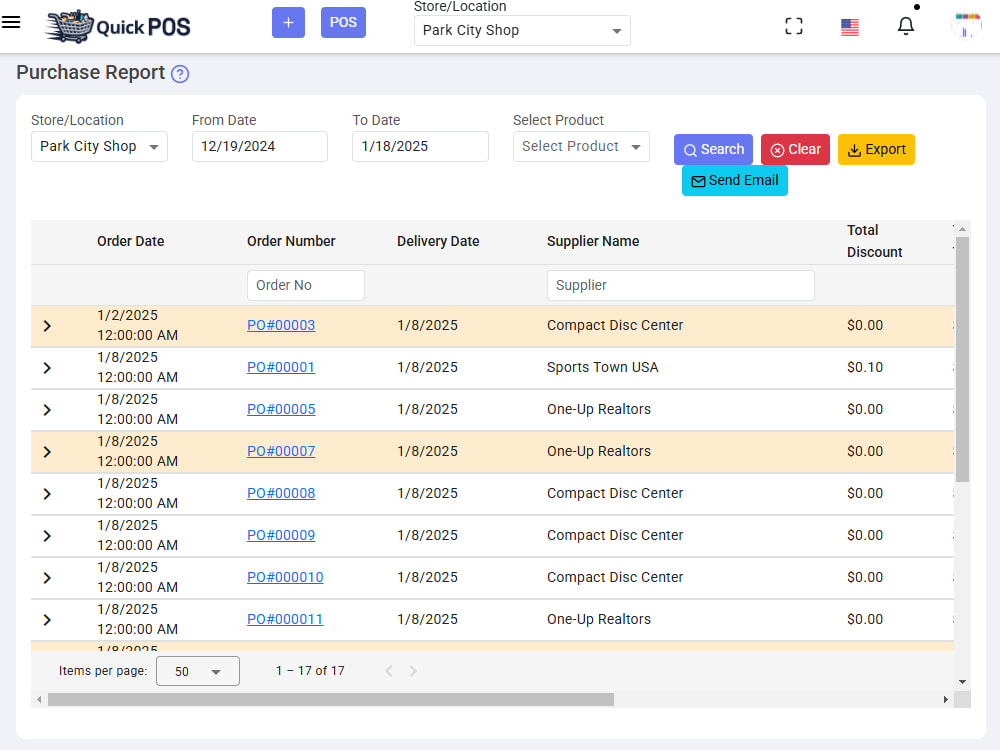Screen dimensions: 1000x750
Task: Click Sports Town USA supplier cell
Action: coord(603,367)
